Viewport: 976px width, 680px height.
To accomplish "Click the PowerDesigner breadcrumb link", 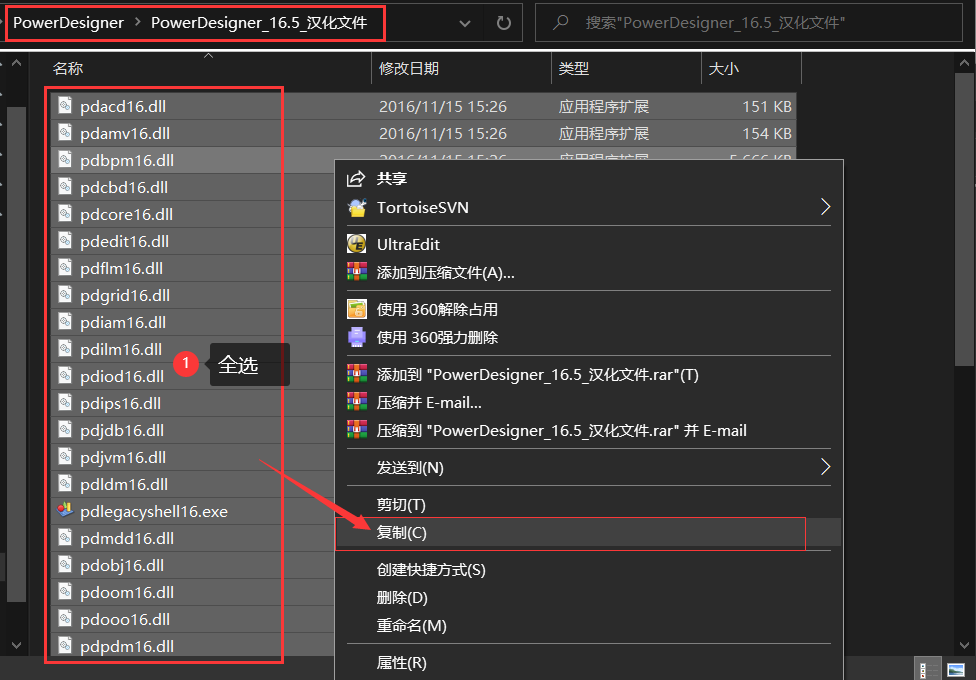I will [68, 21].
